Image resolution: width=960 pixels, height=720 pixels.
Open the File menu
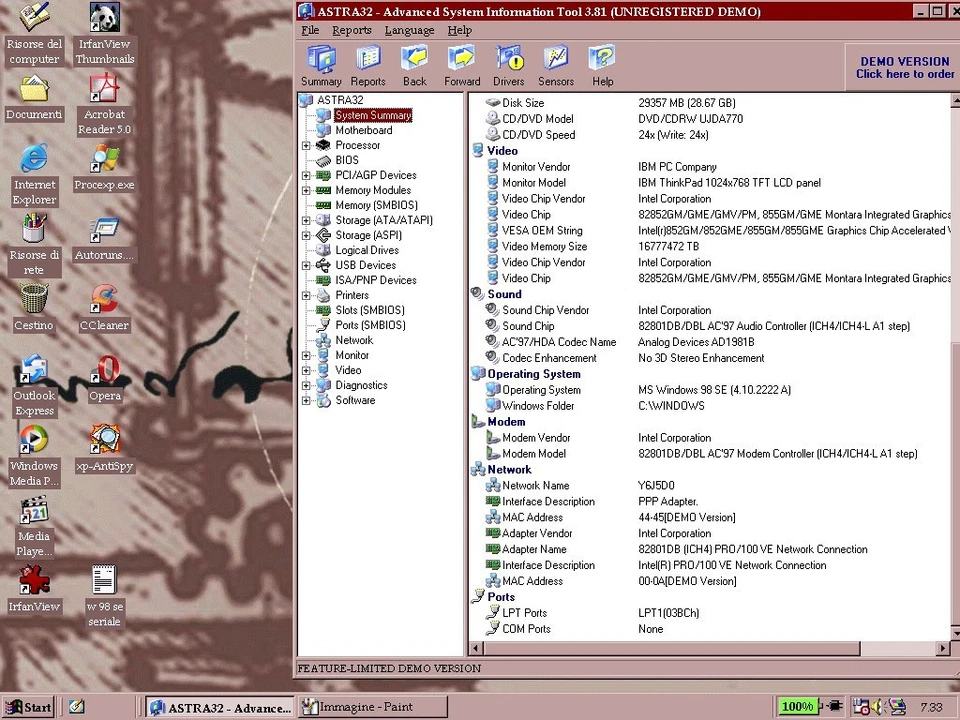[310, 30]
